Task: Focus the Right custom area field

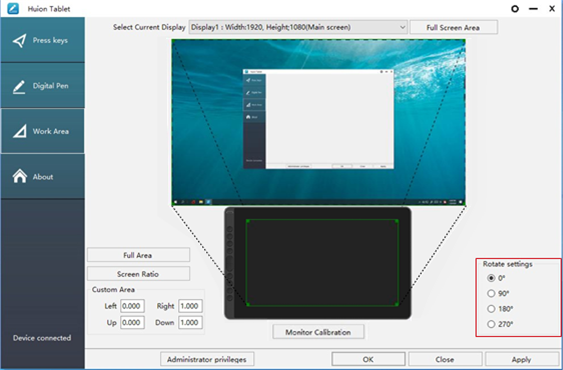Action: (190, 306)
